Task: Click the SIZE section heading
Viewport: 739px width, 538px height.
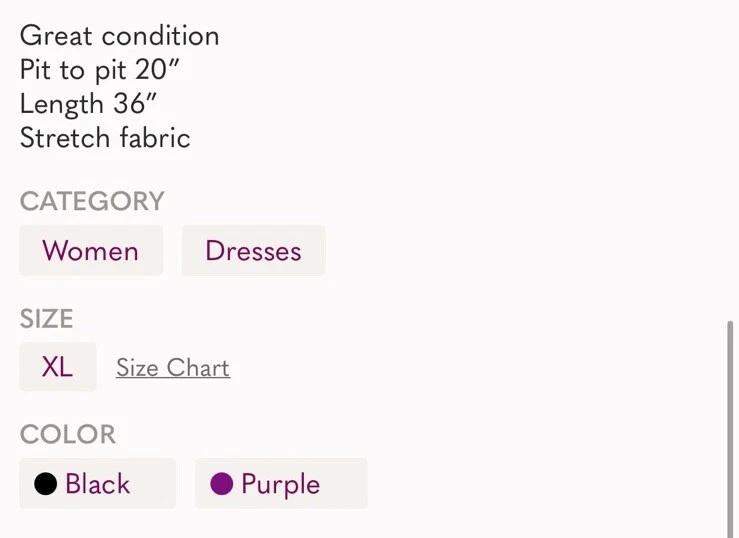Action: coord(47,319)
